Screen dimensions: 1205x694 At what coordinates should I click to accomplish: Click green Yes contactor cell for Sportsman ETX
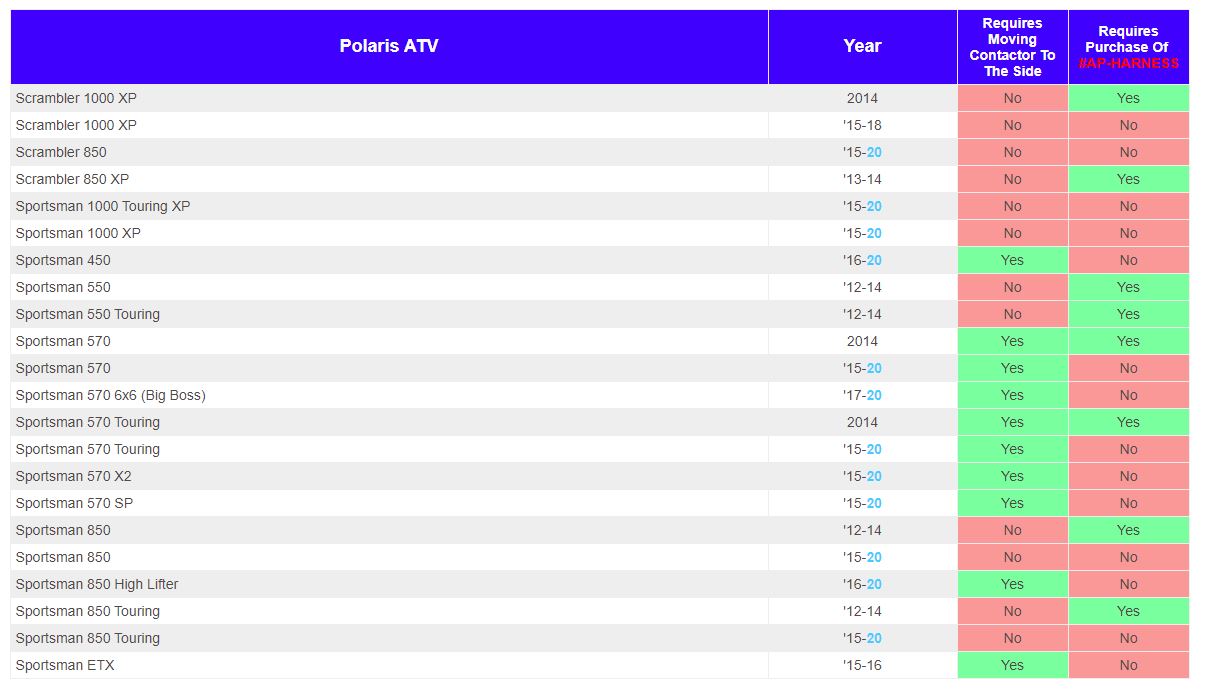(x=1012, y=665)
